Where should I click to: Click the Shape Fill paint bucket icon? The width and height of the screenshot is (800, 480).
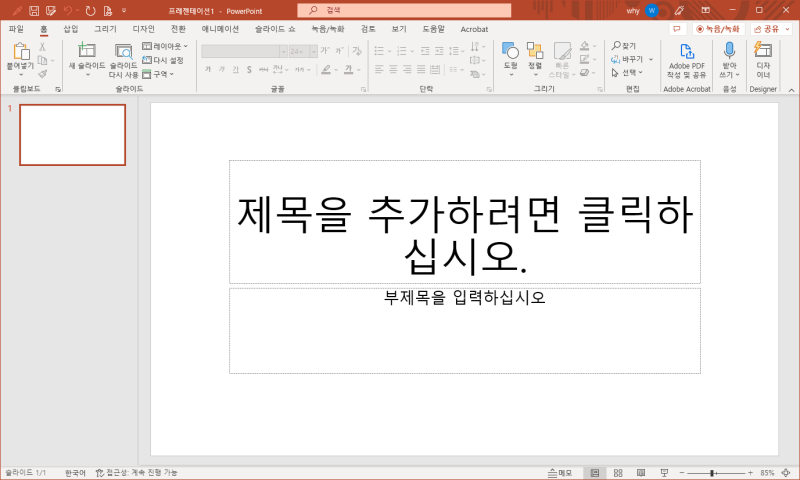585,46
